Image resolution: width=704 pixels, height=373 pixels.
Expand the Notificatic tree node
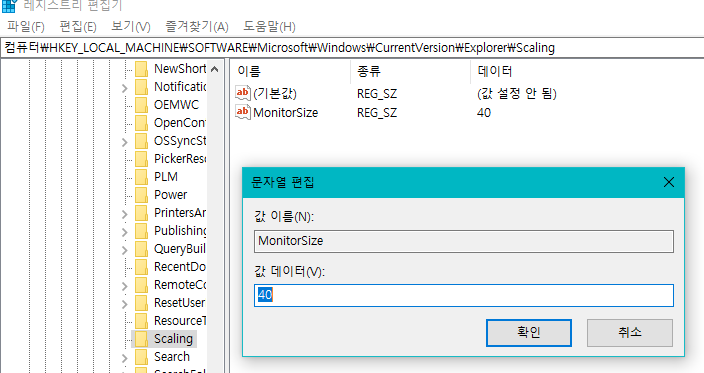tap(125, 88)
